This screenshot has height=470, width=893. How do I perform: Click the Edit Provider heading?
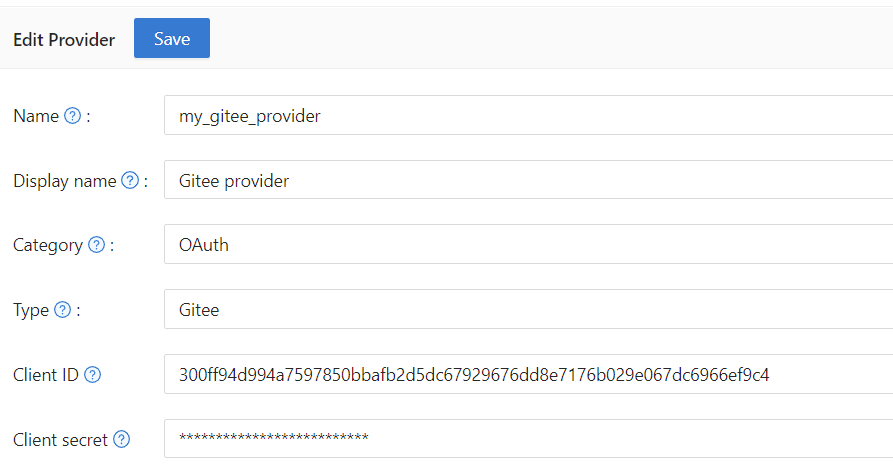[x=64, y=40]
